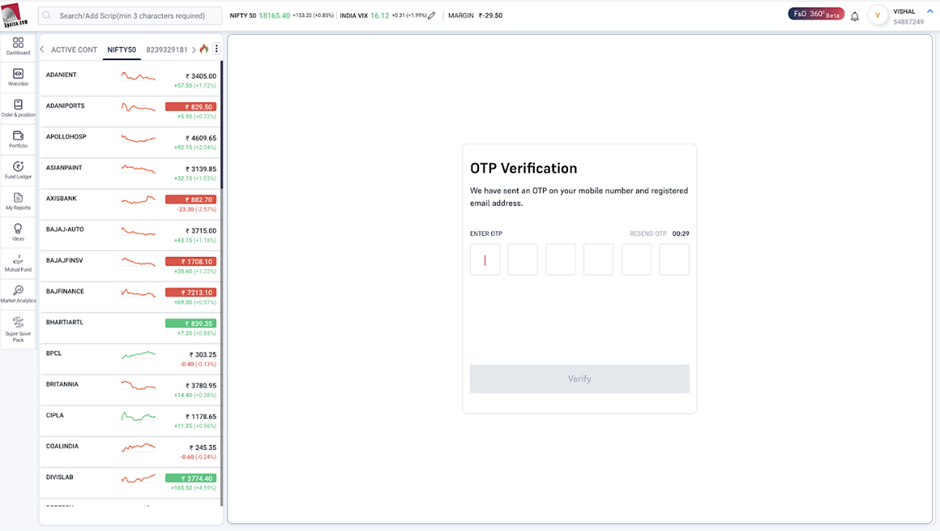940x531 pixels.
Task: Click the flame hot stocks icon
Action: pos(204,49)
